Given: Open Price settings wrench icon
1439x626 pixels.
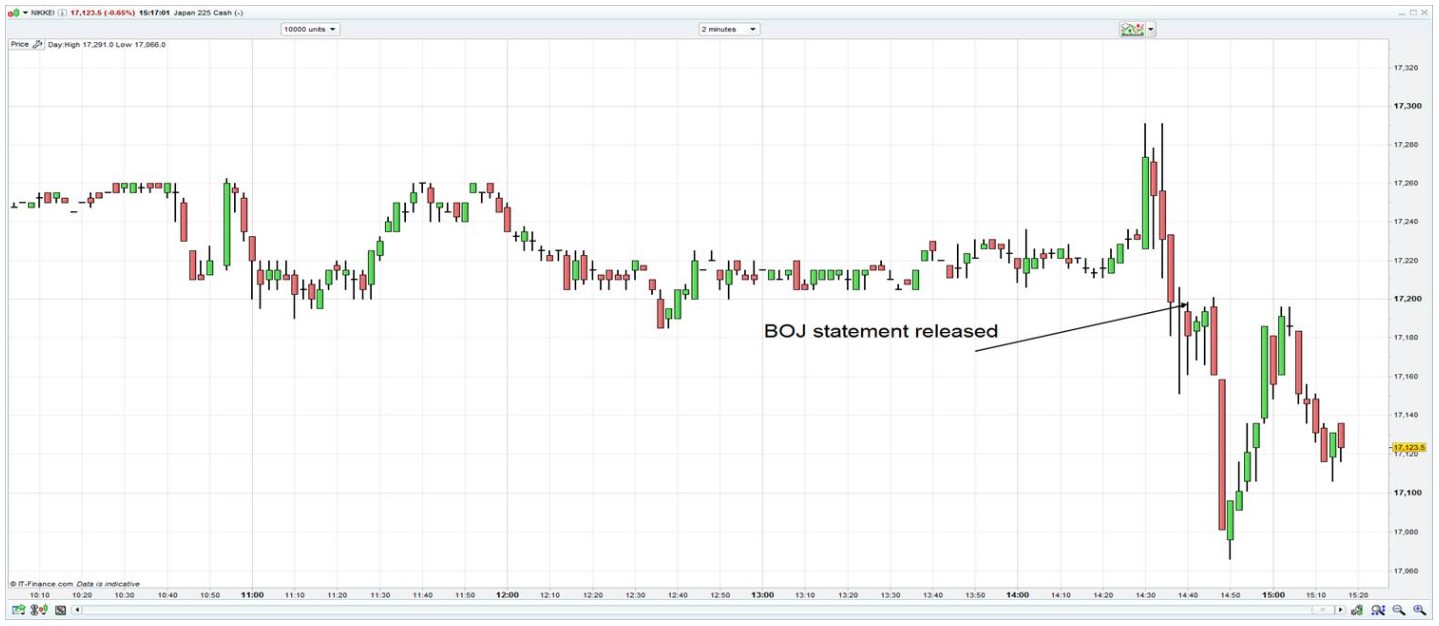Looking at the screenshot, I should (x=37, y=44).
